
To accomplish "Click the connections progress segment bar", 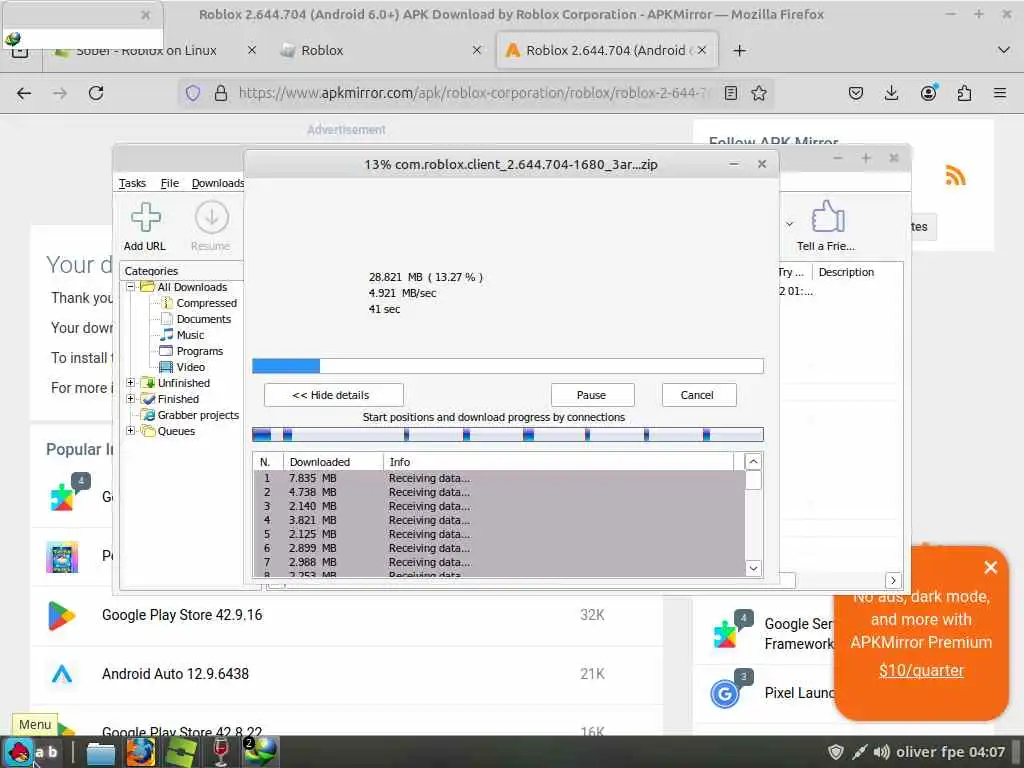I will [507, 435].
